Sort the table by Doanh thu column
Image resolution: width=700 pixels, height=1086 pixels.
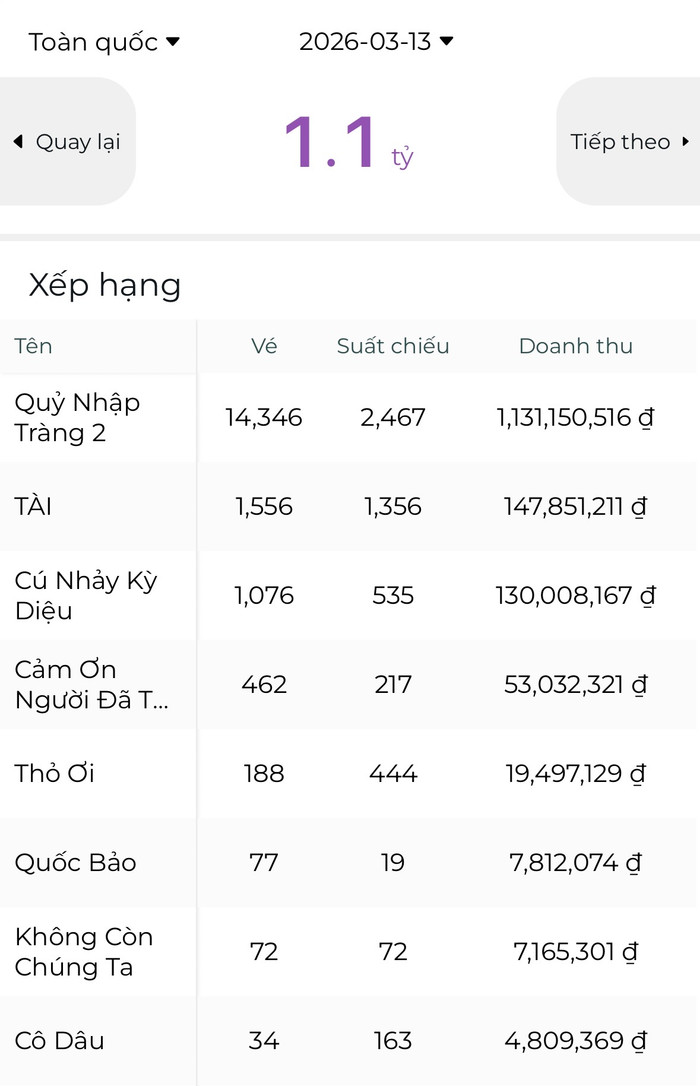tap(576, 346)
